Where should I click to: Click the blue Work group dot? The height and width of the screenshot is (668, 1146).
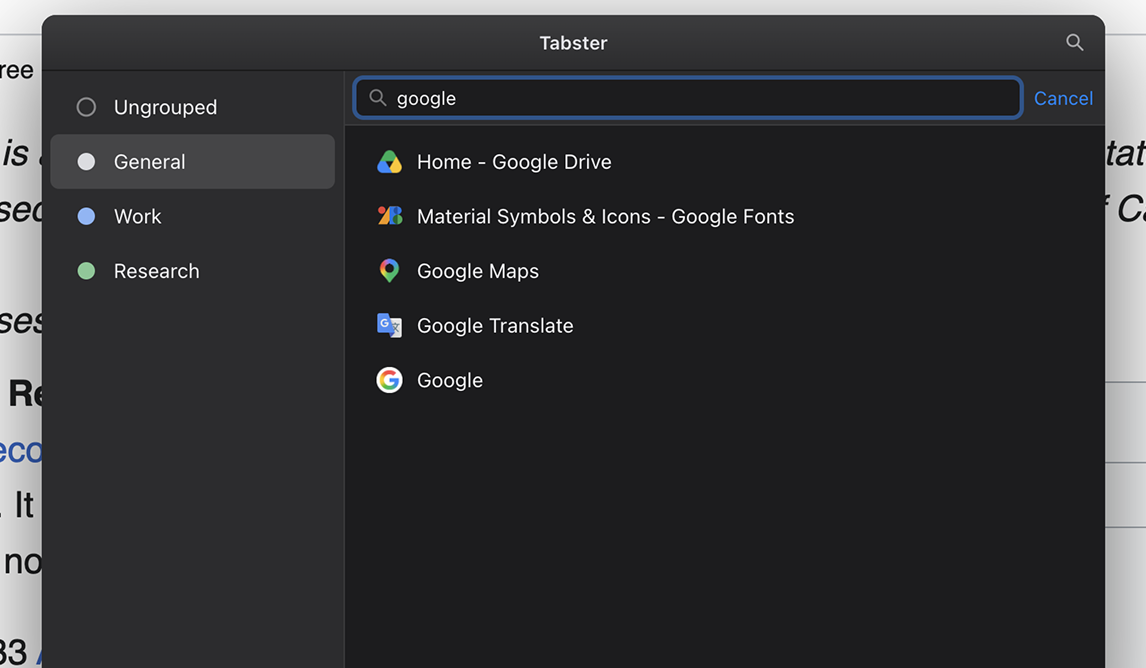86,216
